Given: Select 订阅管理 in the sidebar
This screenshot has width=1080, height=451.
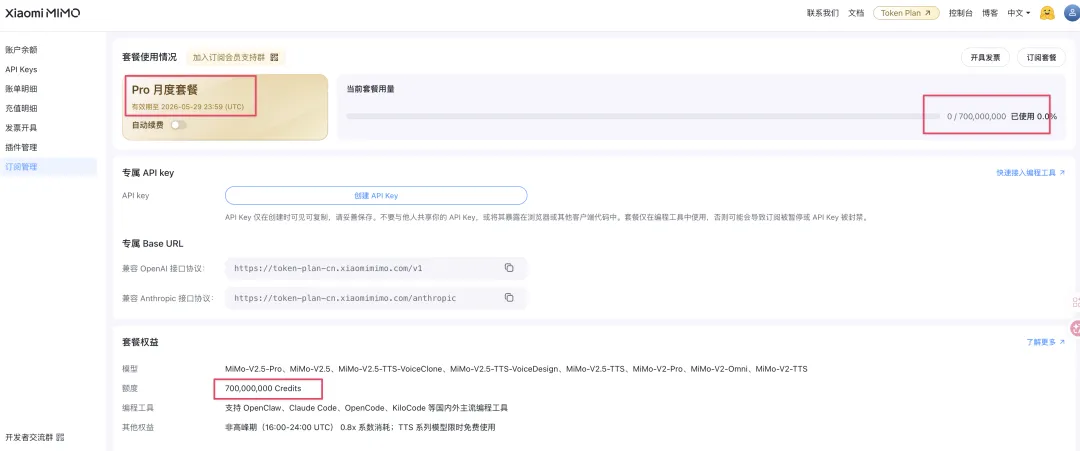Looking at the screenshot, I should pyautogui.click(x=48, y=167).
